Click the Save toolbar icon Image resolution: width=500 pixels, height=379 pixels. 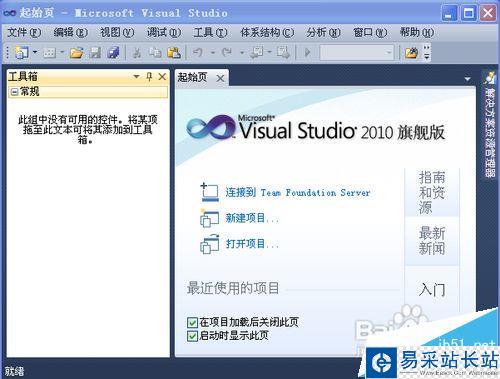coord(95,53)
